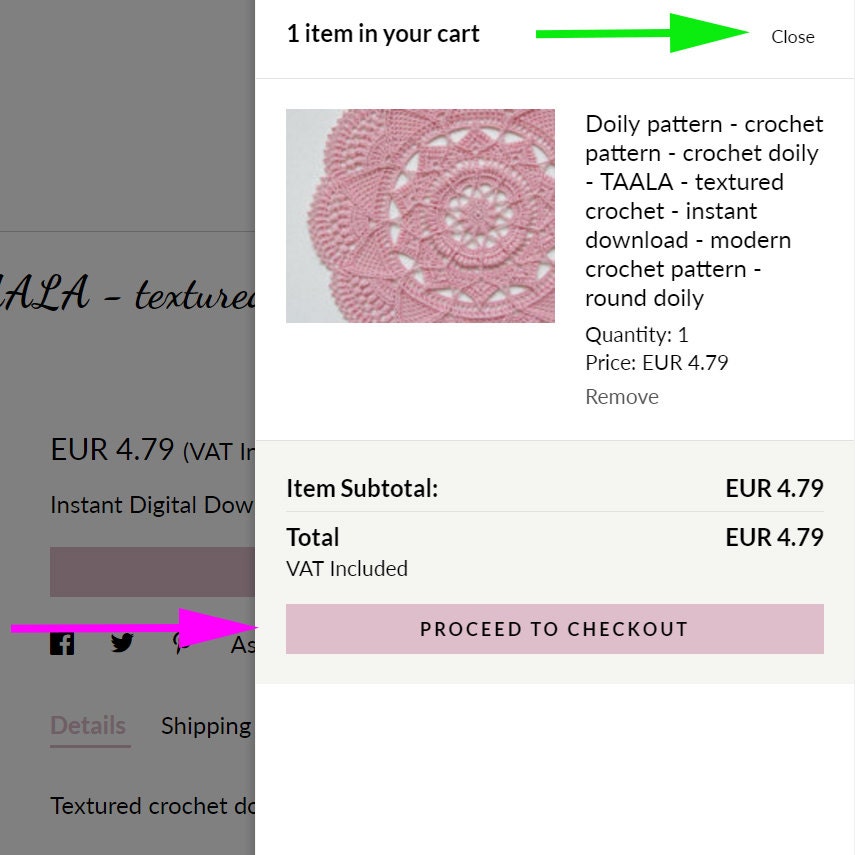Close the cart side panel
The image size is (855, 855).
[x=792, y=37]
